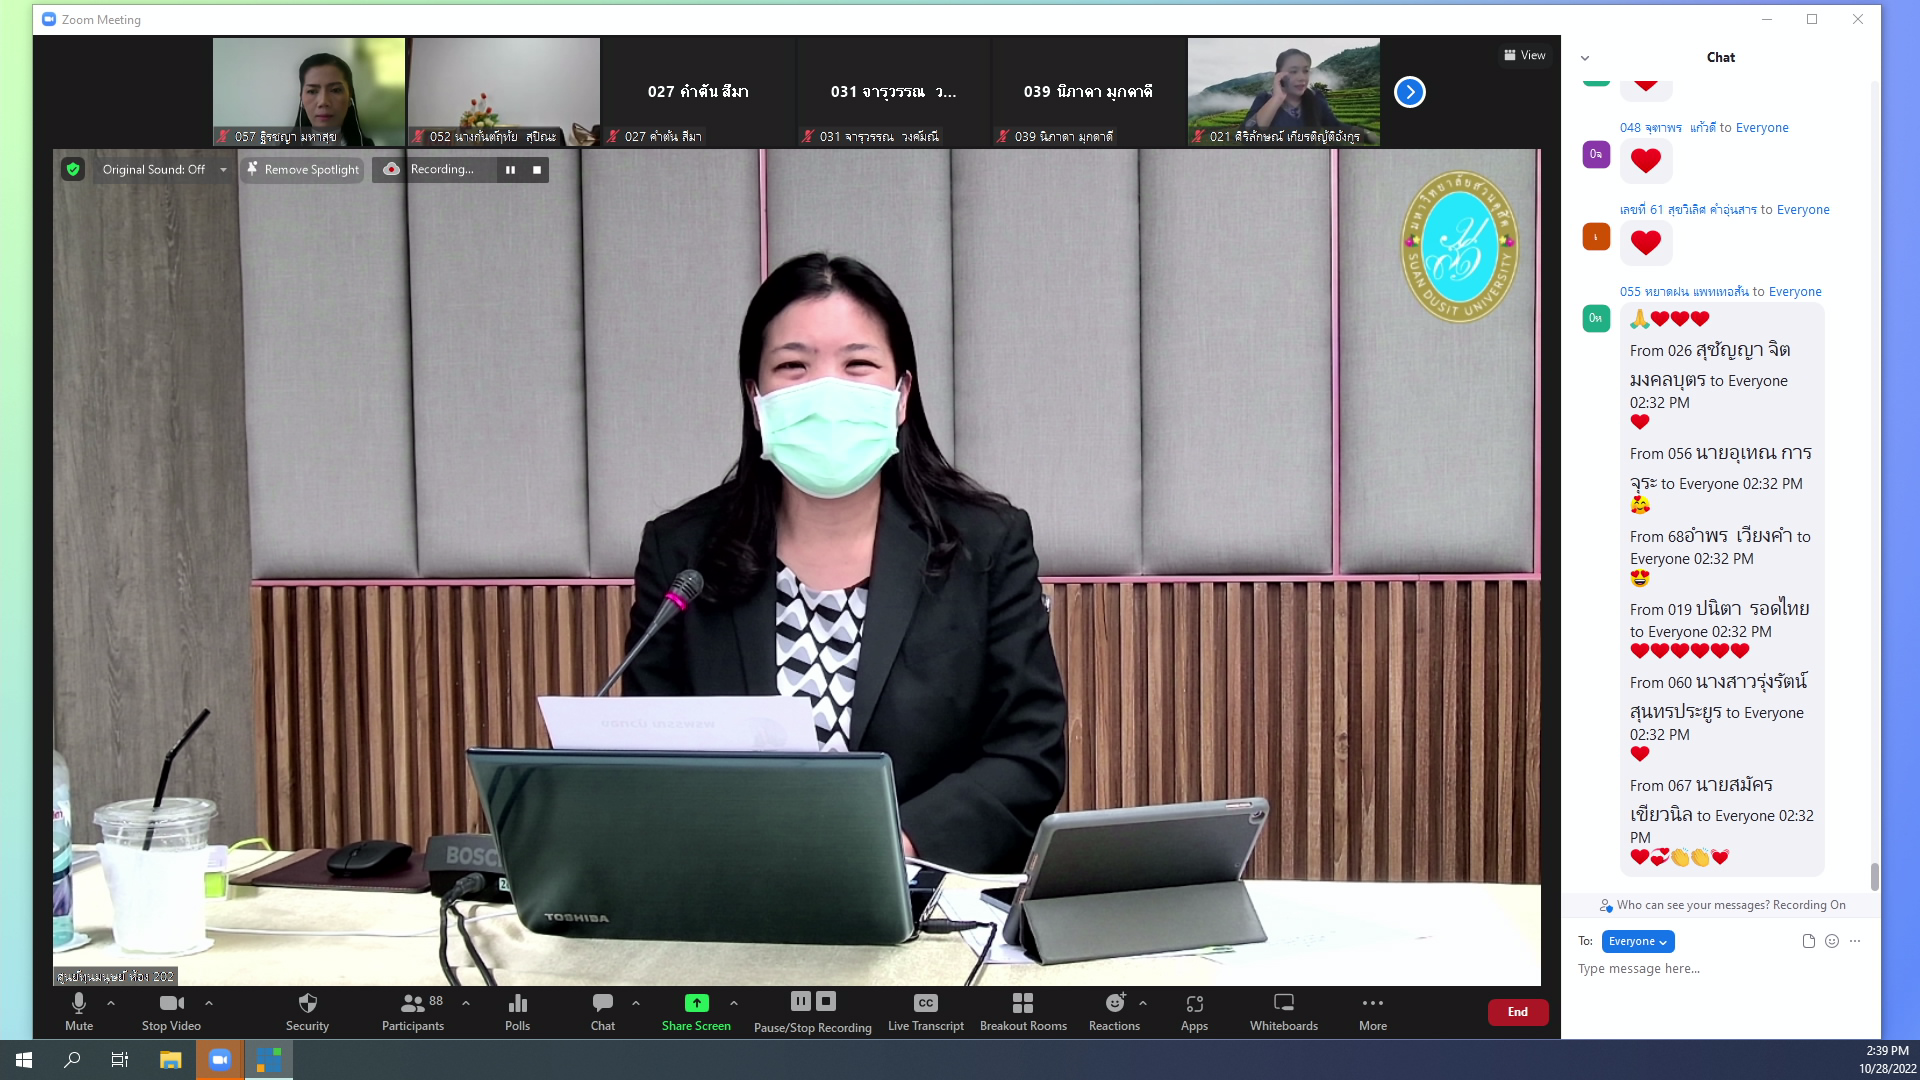Mute the microphone

point(79,1011)
